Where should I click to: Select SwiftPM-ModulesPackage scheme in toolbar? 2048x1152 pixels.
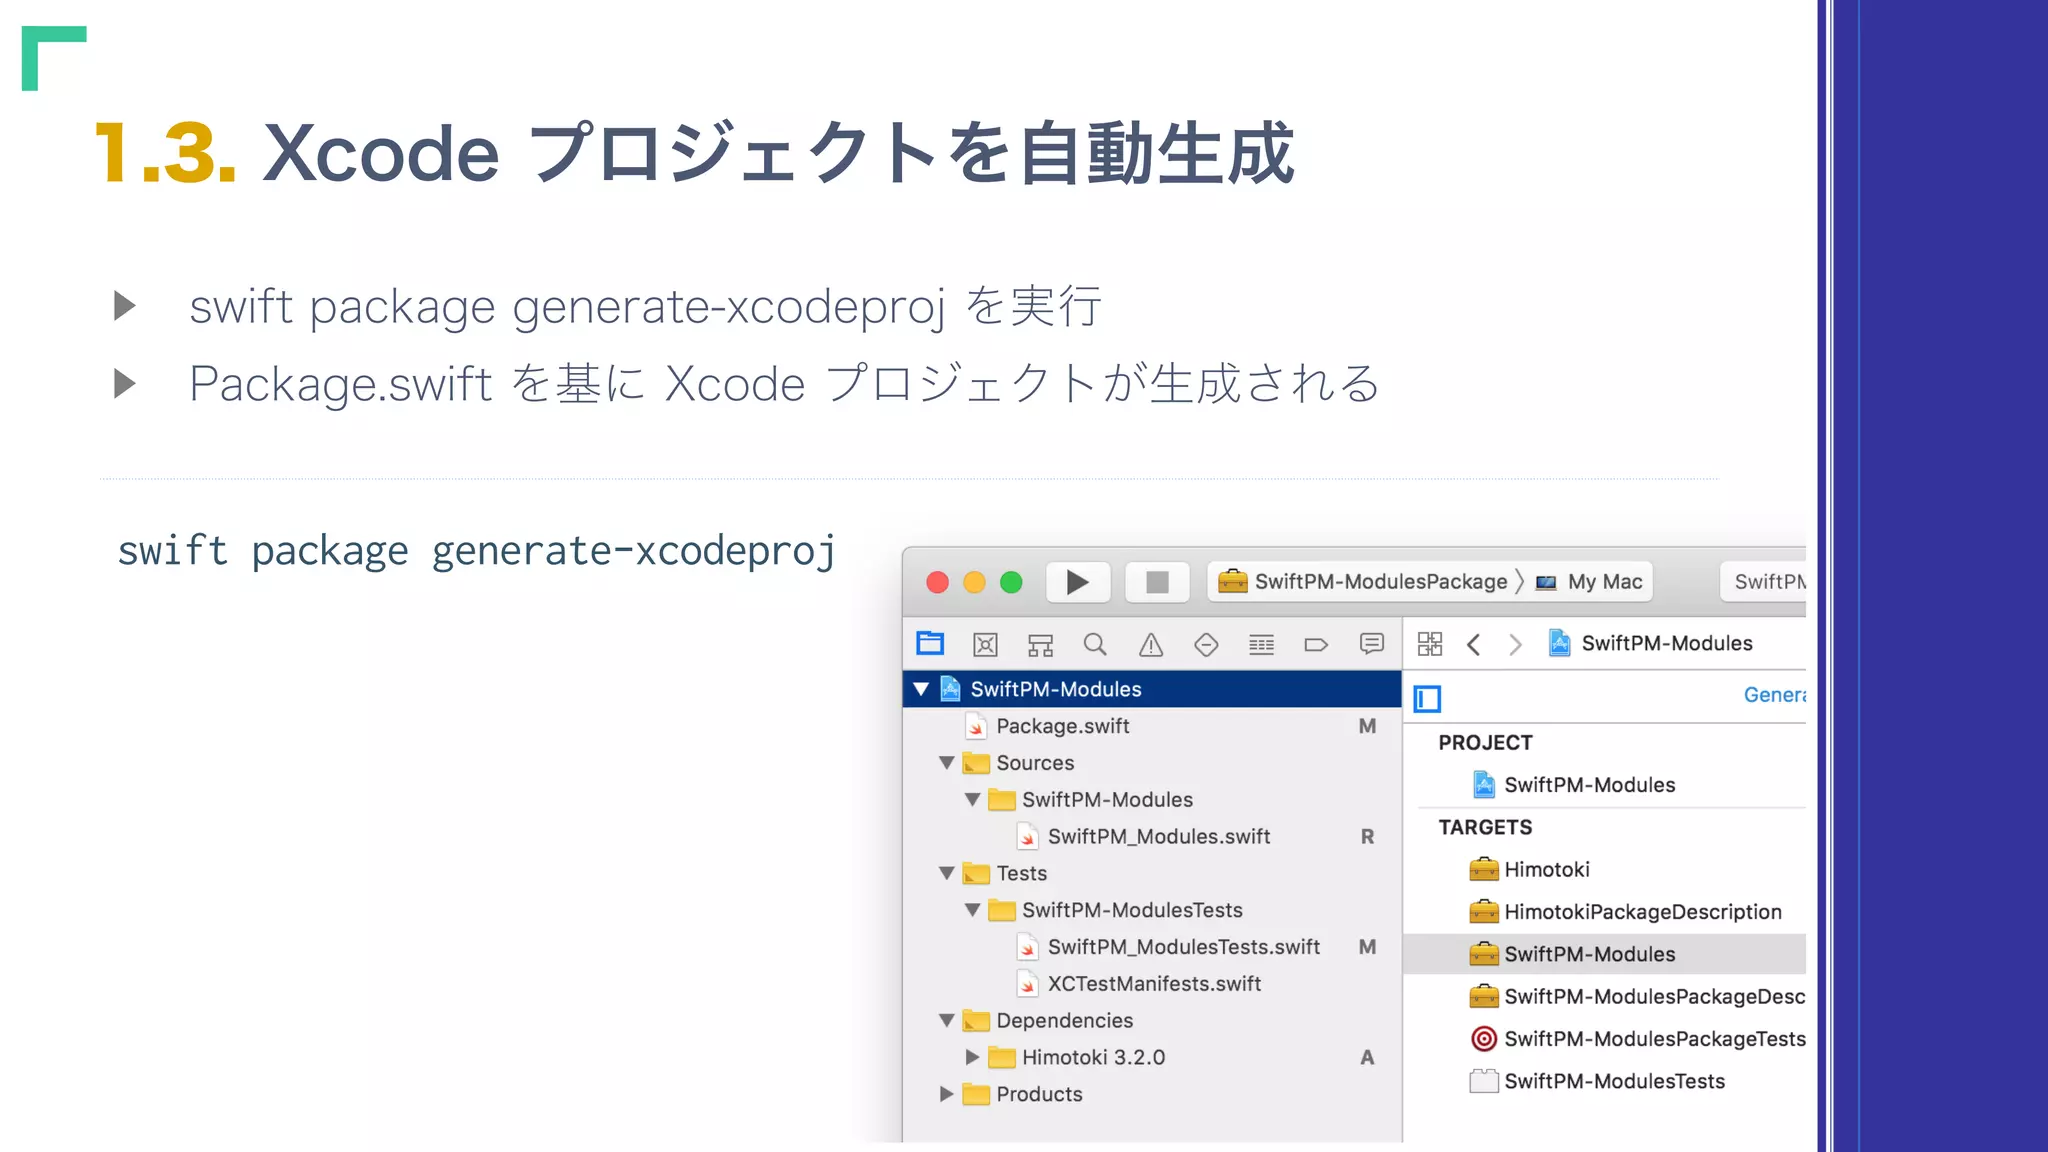pos(1362,582)
